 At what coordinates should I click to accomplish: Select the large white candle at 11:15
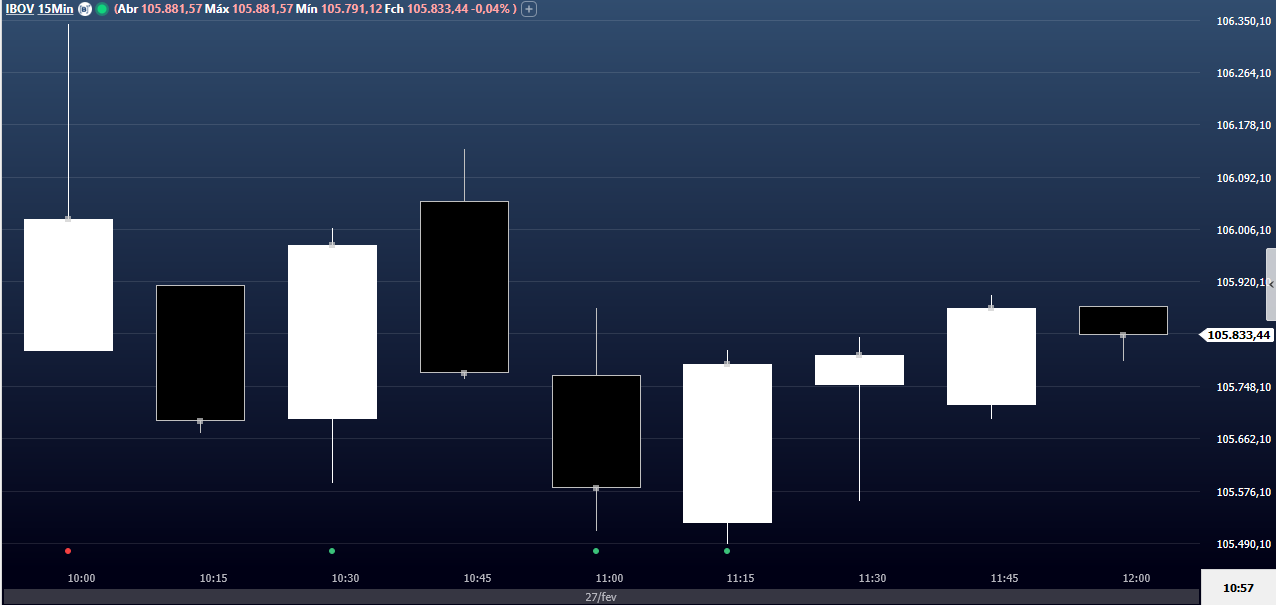click(x=727, y=443)
